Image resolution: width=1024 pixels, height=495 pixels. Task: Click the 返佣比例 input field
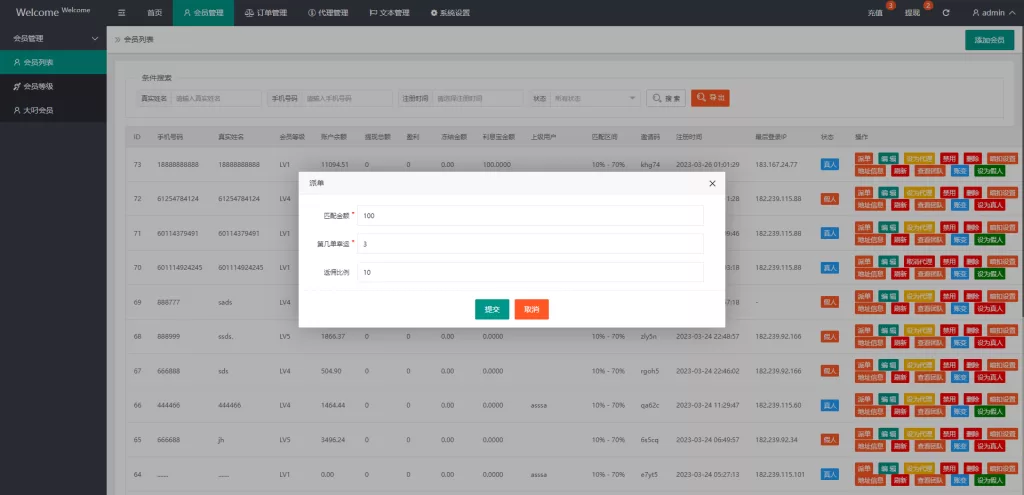click(530, 272)
